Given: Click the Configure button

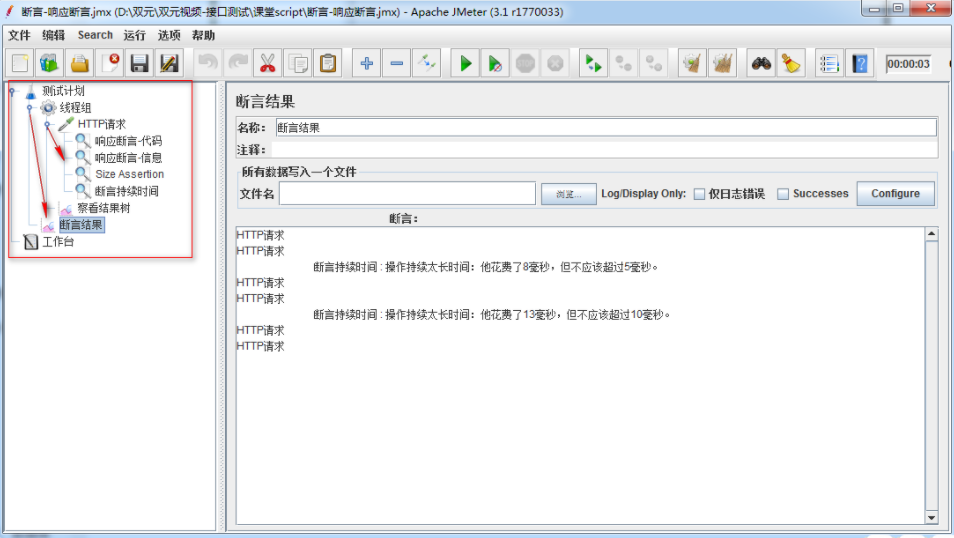Looking at the screenshot, I should pyautogui.click(x=896, y=194).
